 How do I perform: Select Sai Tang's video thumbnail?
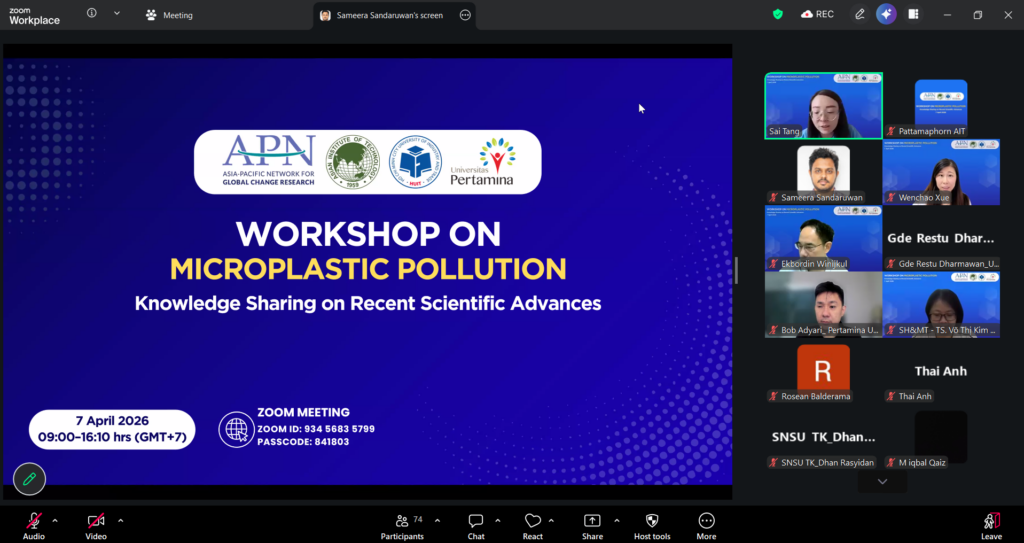[823, 105]
